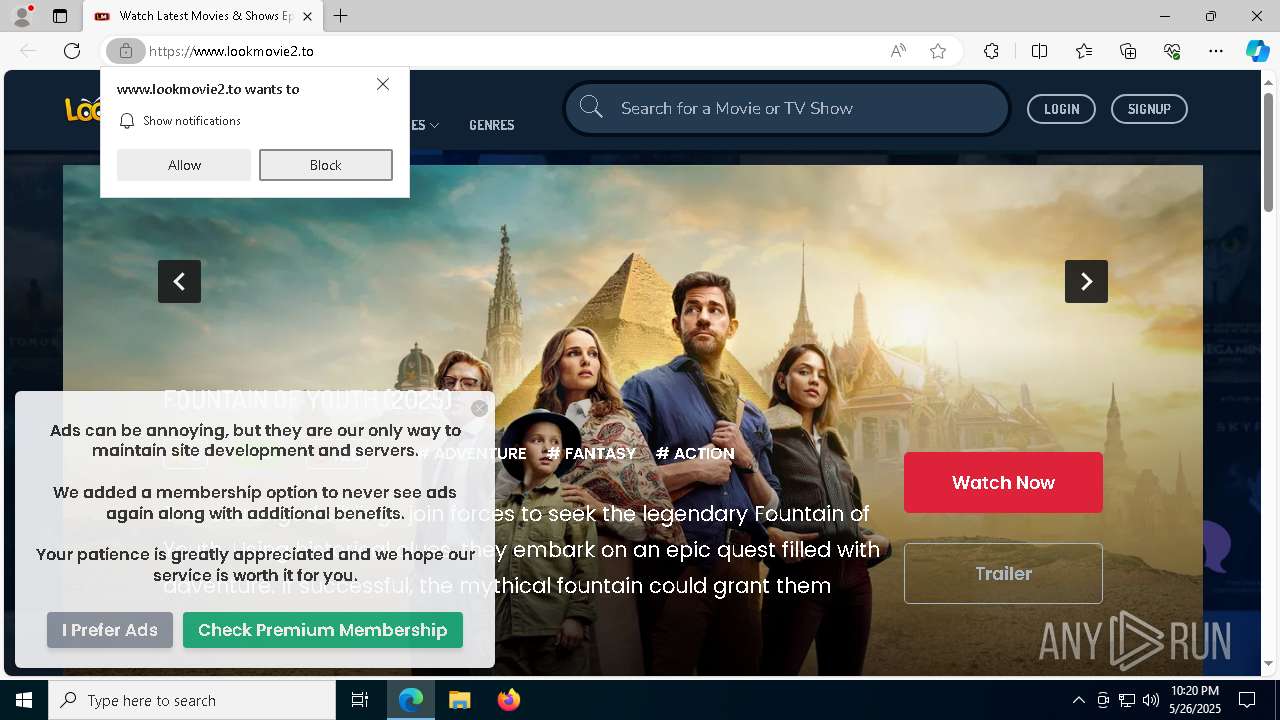1280x720 pixels.
Task: Open the GENRES menu
Action: point(492,125)
